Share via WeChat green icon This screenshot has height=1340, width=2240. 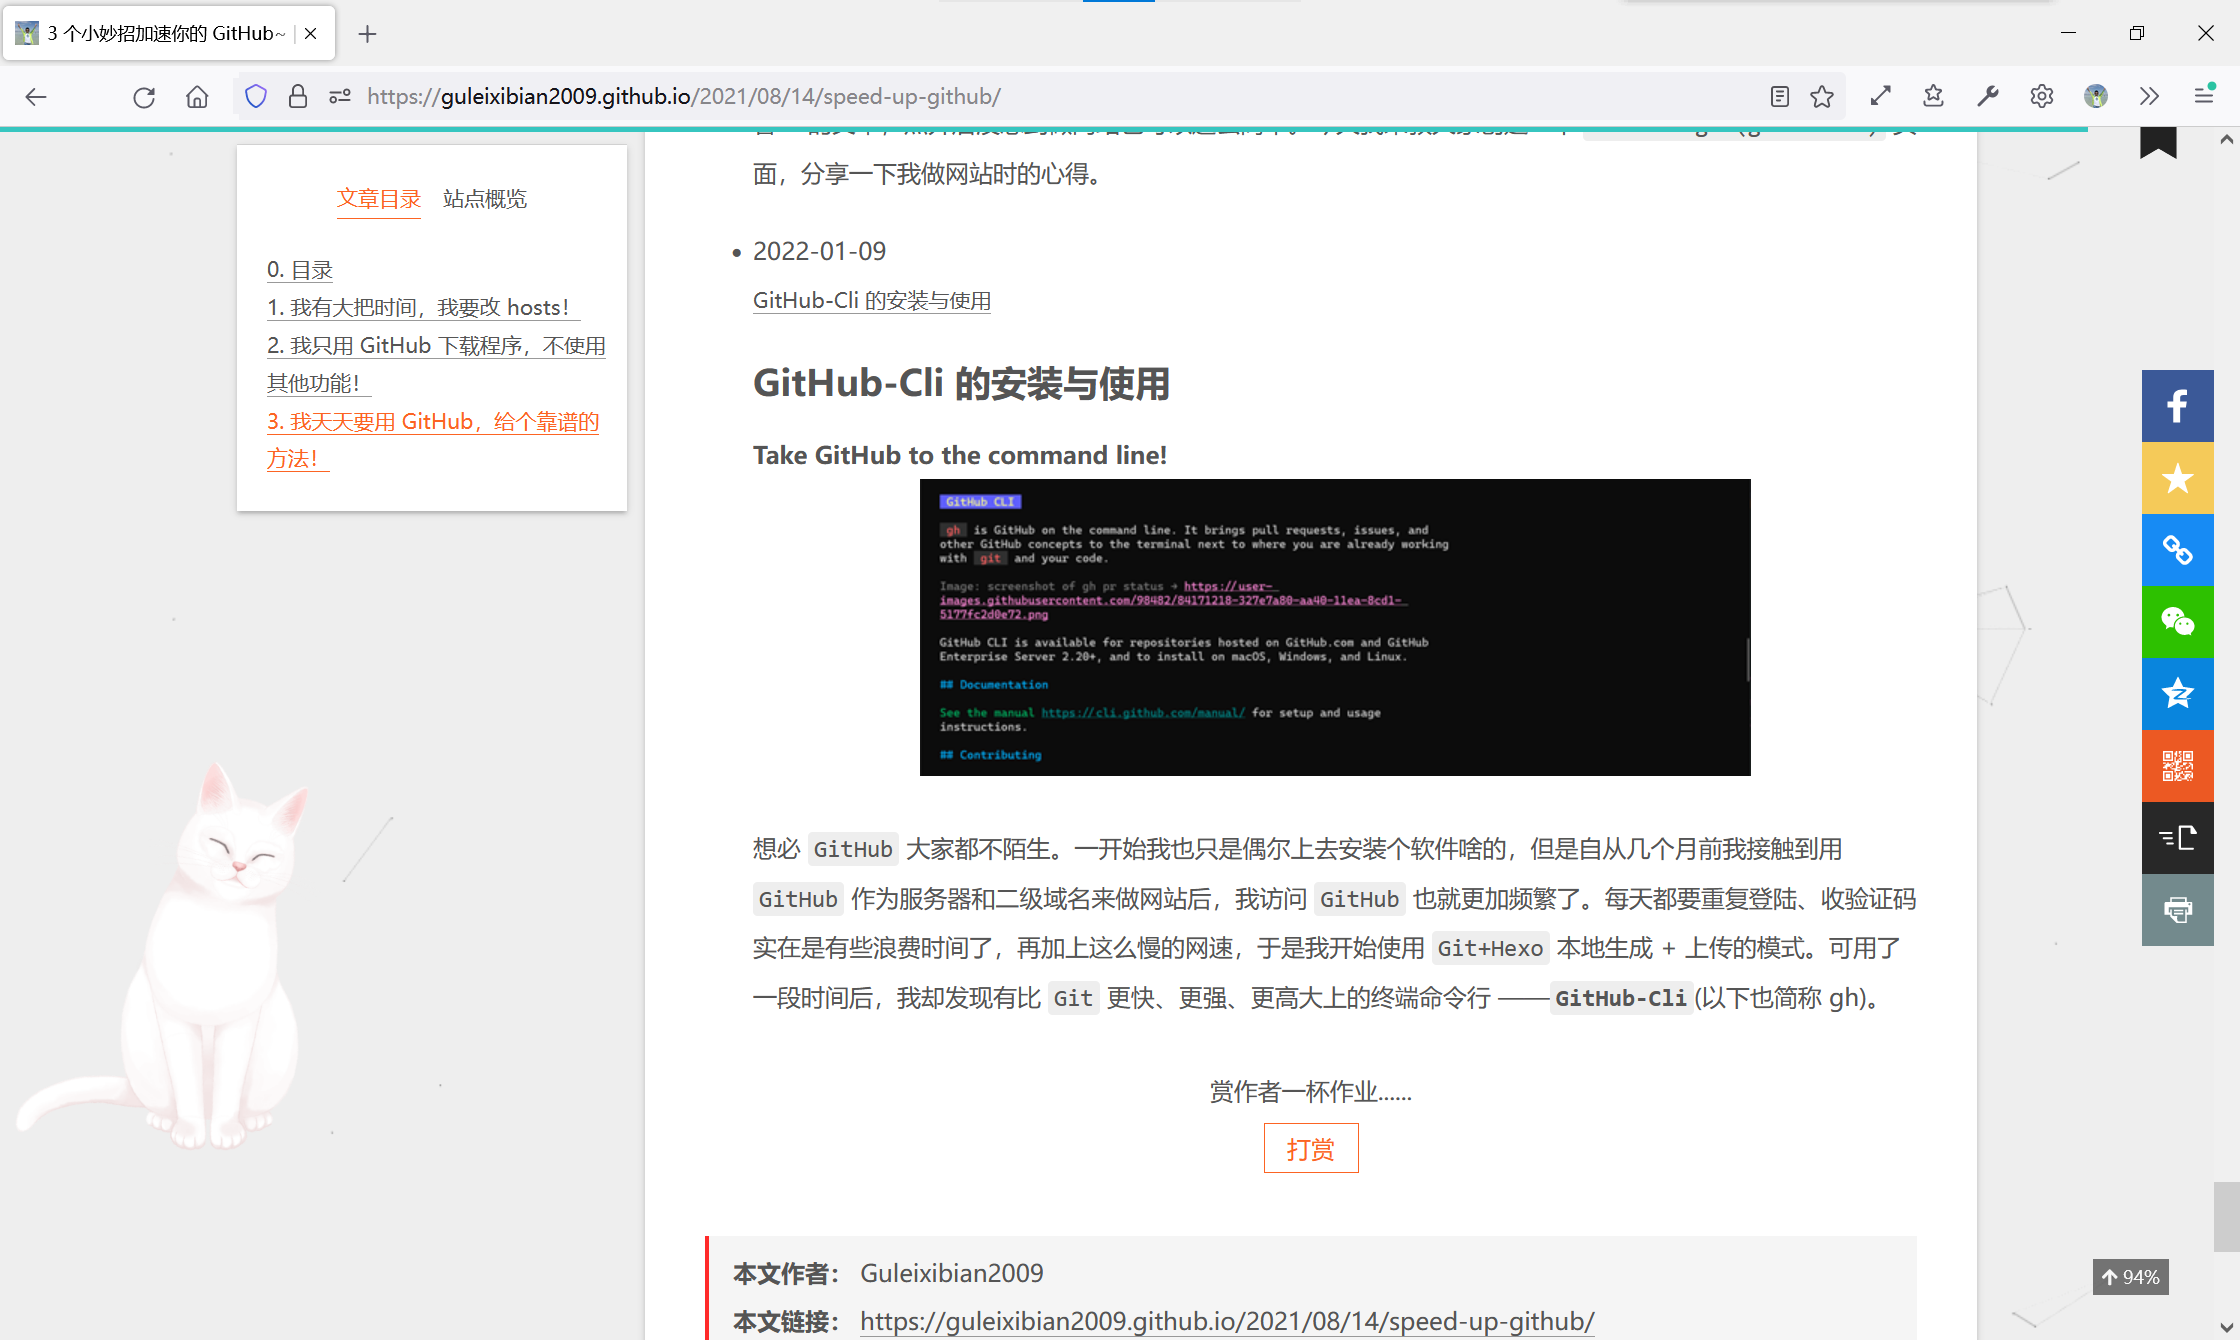[2177, 622]
